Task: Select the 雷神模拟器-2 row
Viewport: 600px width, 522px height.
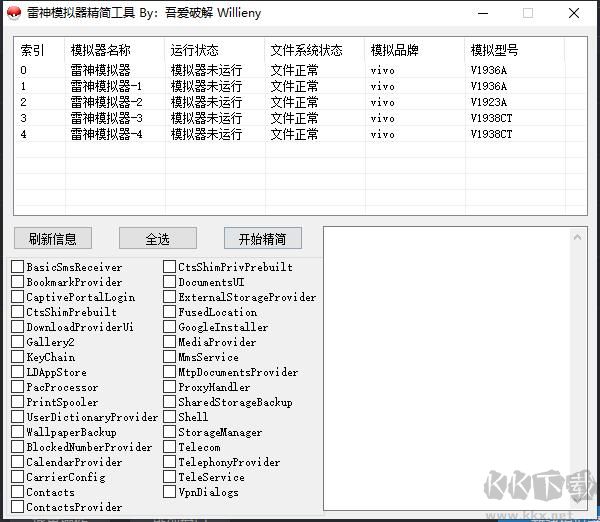Action: (300, 102)
